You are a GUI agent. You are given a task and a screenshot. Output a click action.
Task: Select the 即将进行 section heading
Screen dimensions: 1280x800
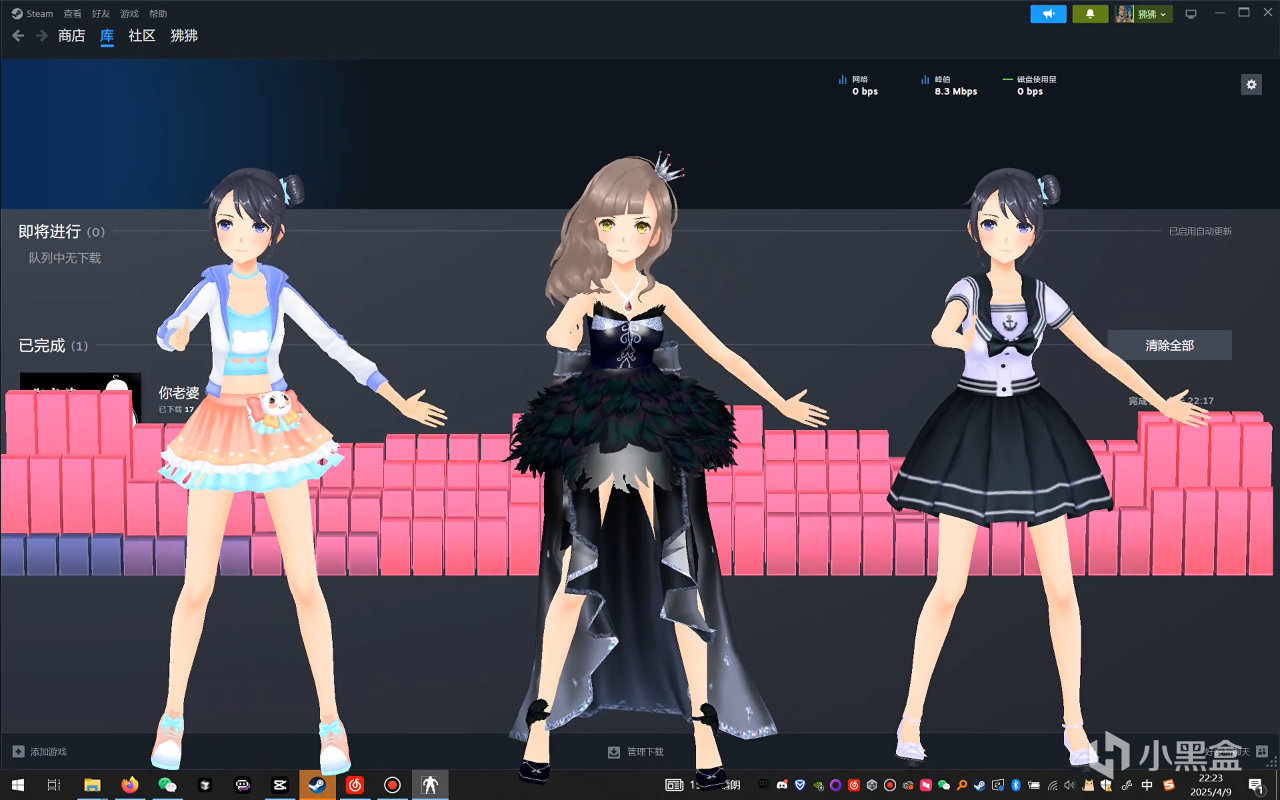coord(61,232)
